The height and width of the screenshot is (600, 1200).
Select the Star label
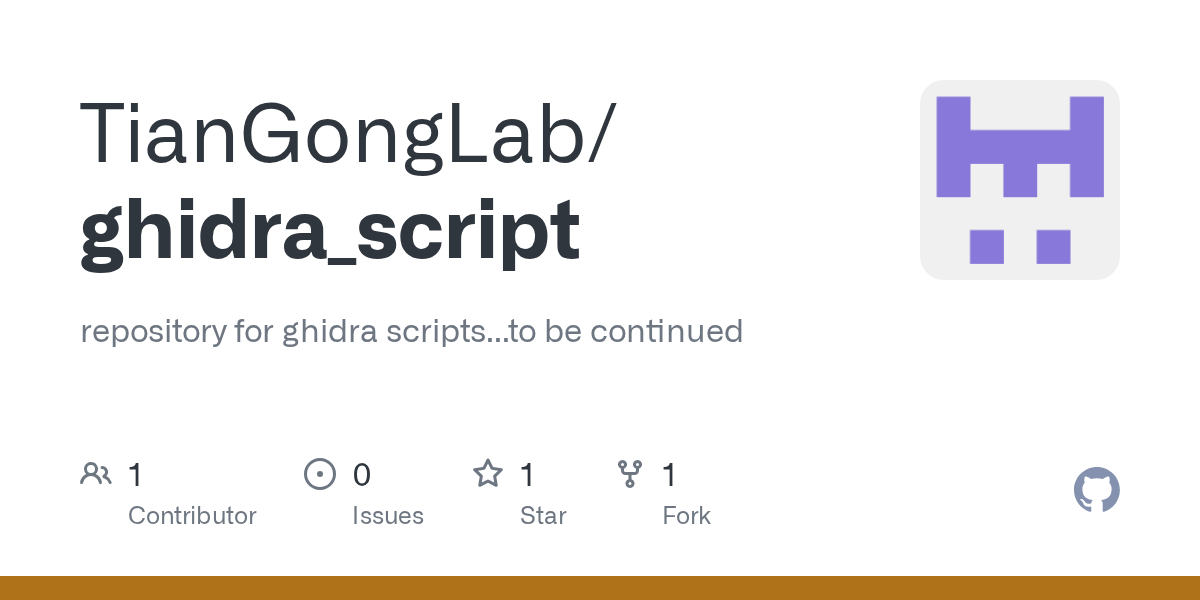[x=543, y=516]
